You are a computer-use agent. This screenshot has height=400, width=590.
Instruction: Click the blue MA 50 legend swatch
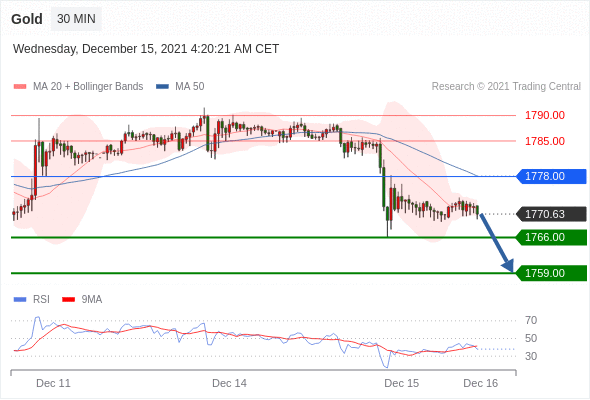[x=162, y=87]
